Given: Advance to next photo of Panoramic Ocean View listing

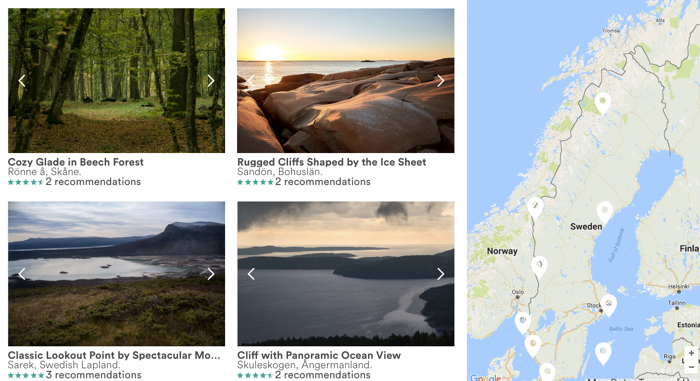Looking at the screenshot, I should pos(441,274).
